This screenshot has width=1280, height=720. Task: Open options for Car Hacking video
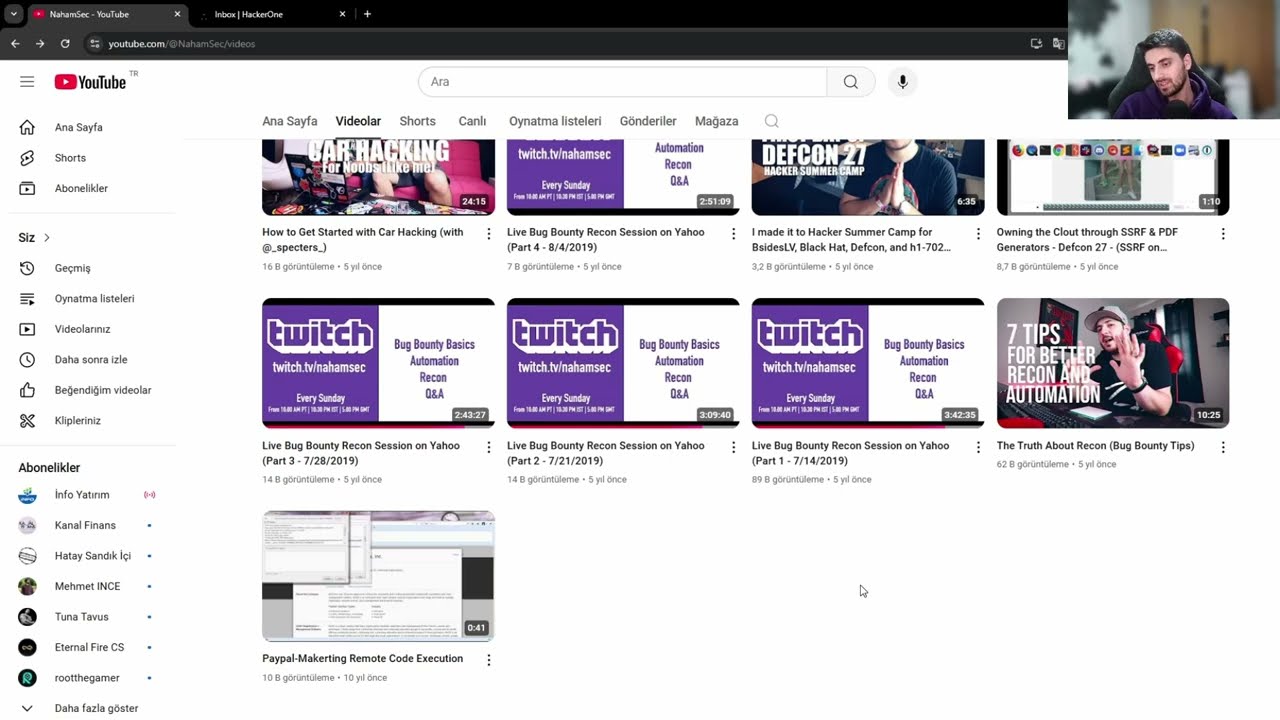[x=489, y=233]
